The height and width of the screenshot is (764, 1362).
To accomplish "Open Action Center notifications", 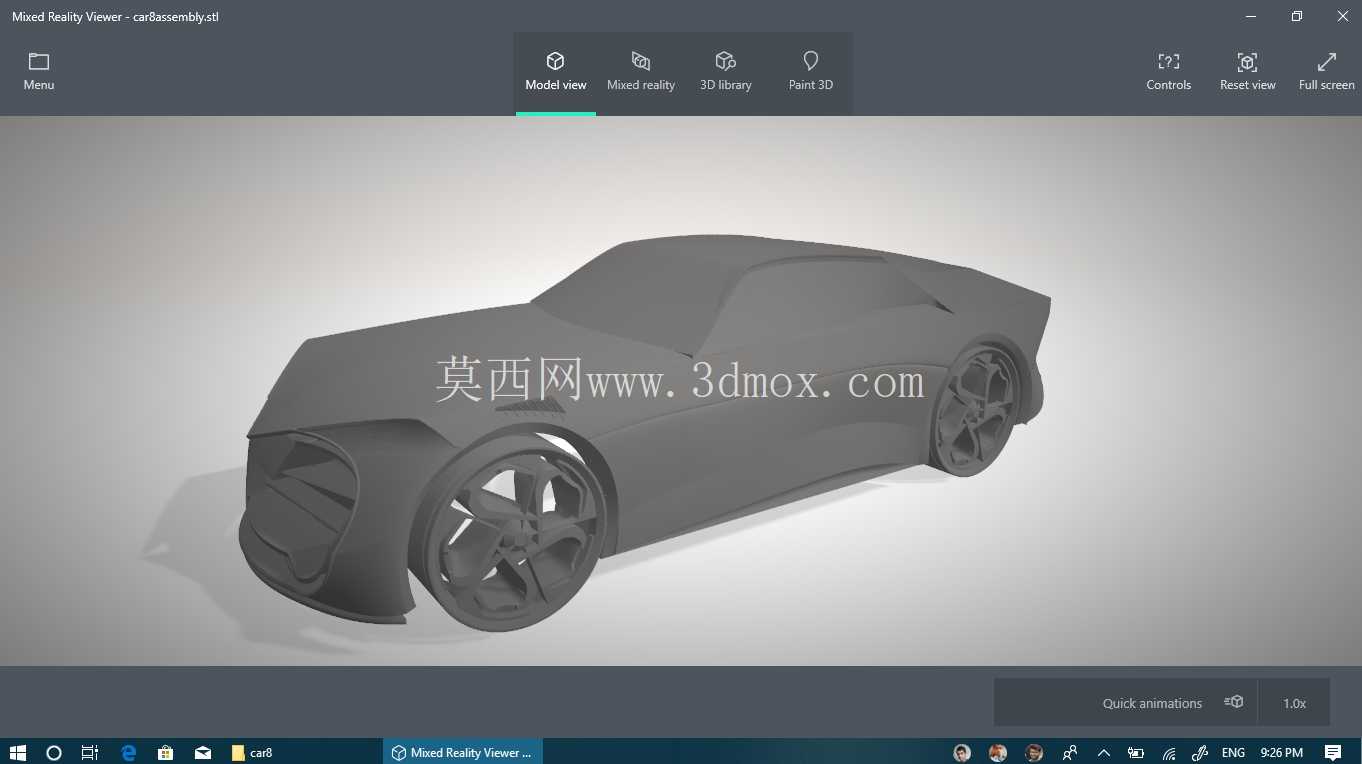I will click(x=1332, y=752).
